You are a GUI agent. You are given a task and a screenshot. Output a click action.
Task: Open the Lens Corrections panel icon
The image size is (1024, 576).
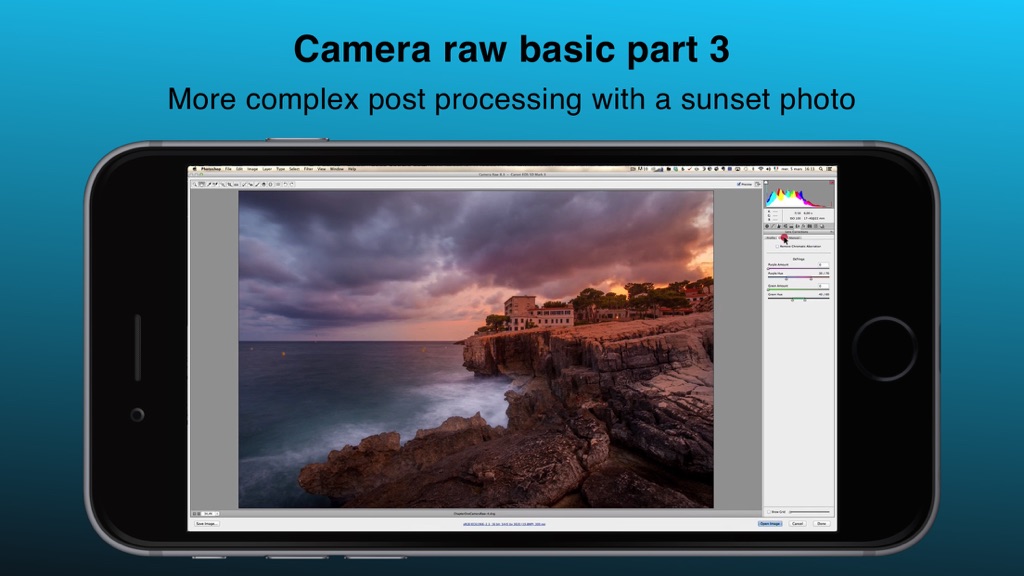(x=797, y=226)
